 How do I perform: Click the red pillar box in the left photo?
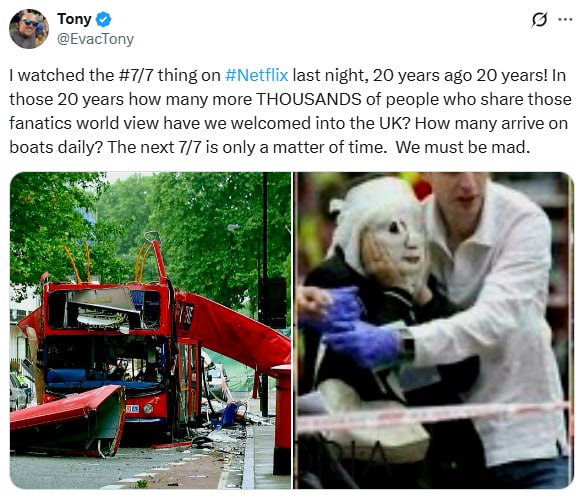(281, 419)
